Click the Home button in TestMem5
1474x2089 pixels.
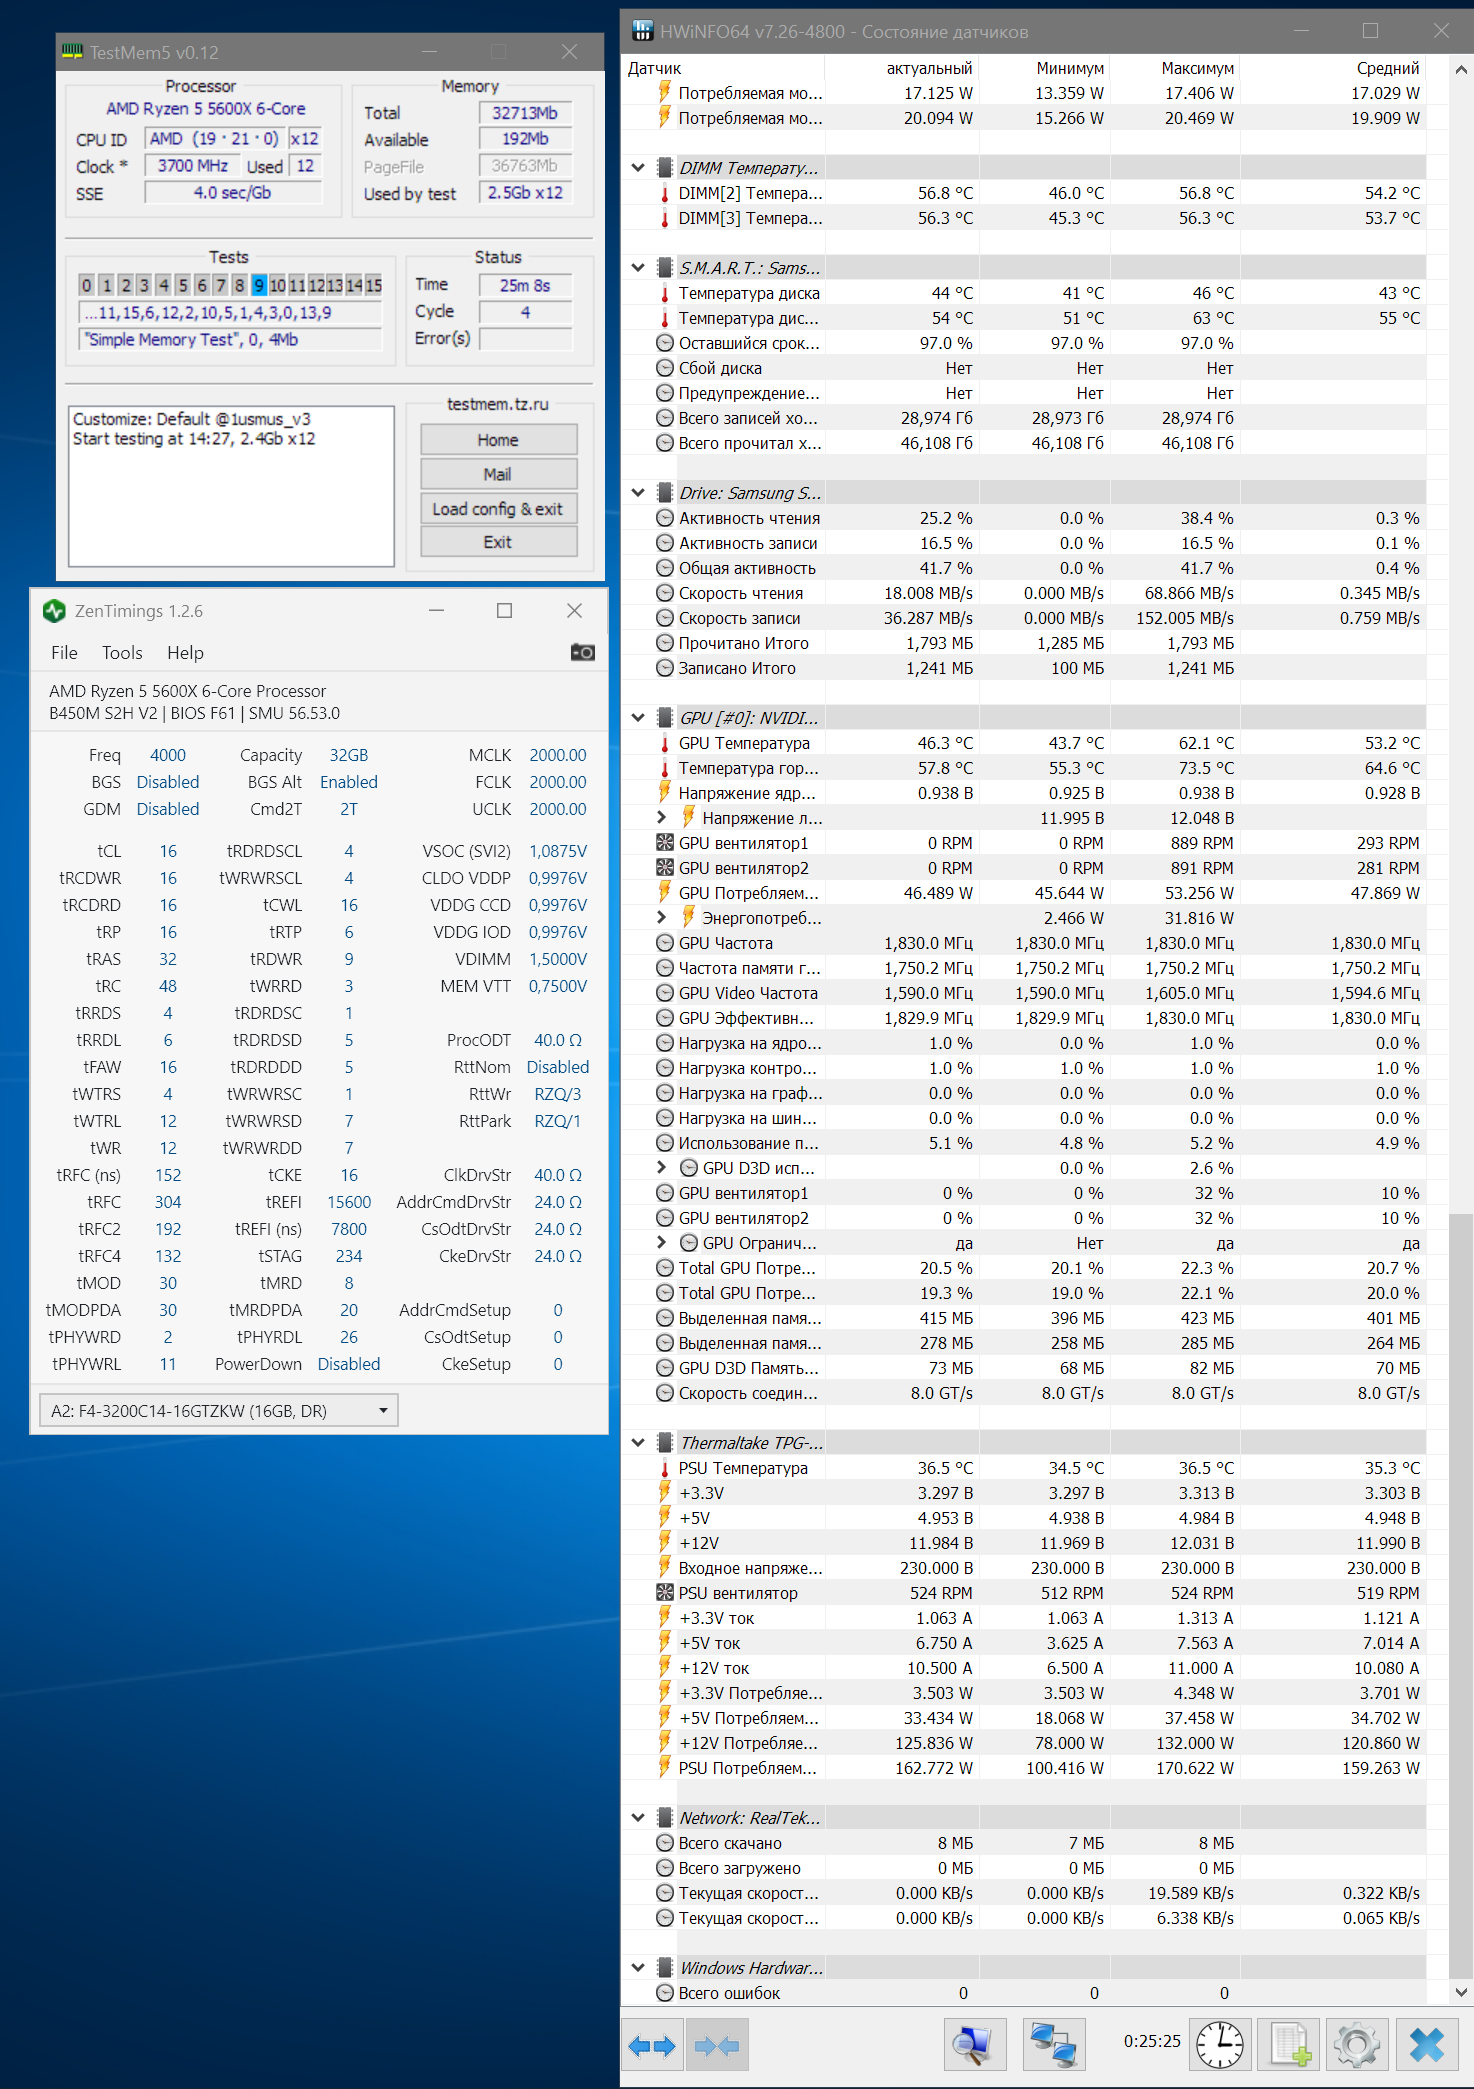click(x=498, y=440)
